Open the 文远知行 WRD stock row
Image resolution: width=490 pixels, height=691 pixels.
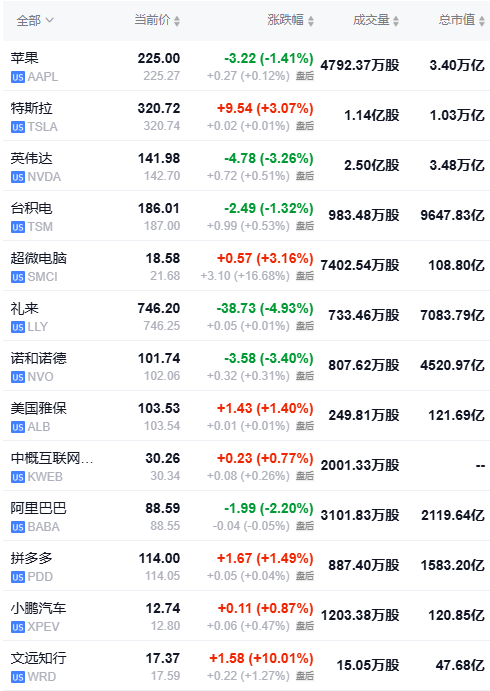(246, 666)
